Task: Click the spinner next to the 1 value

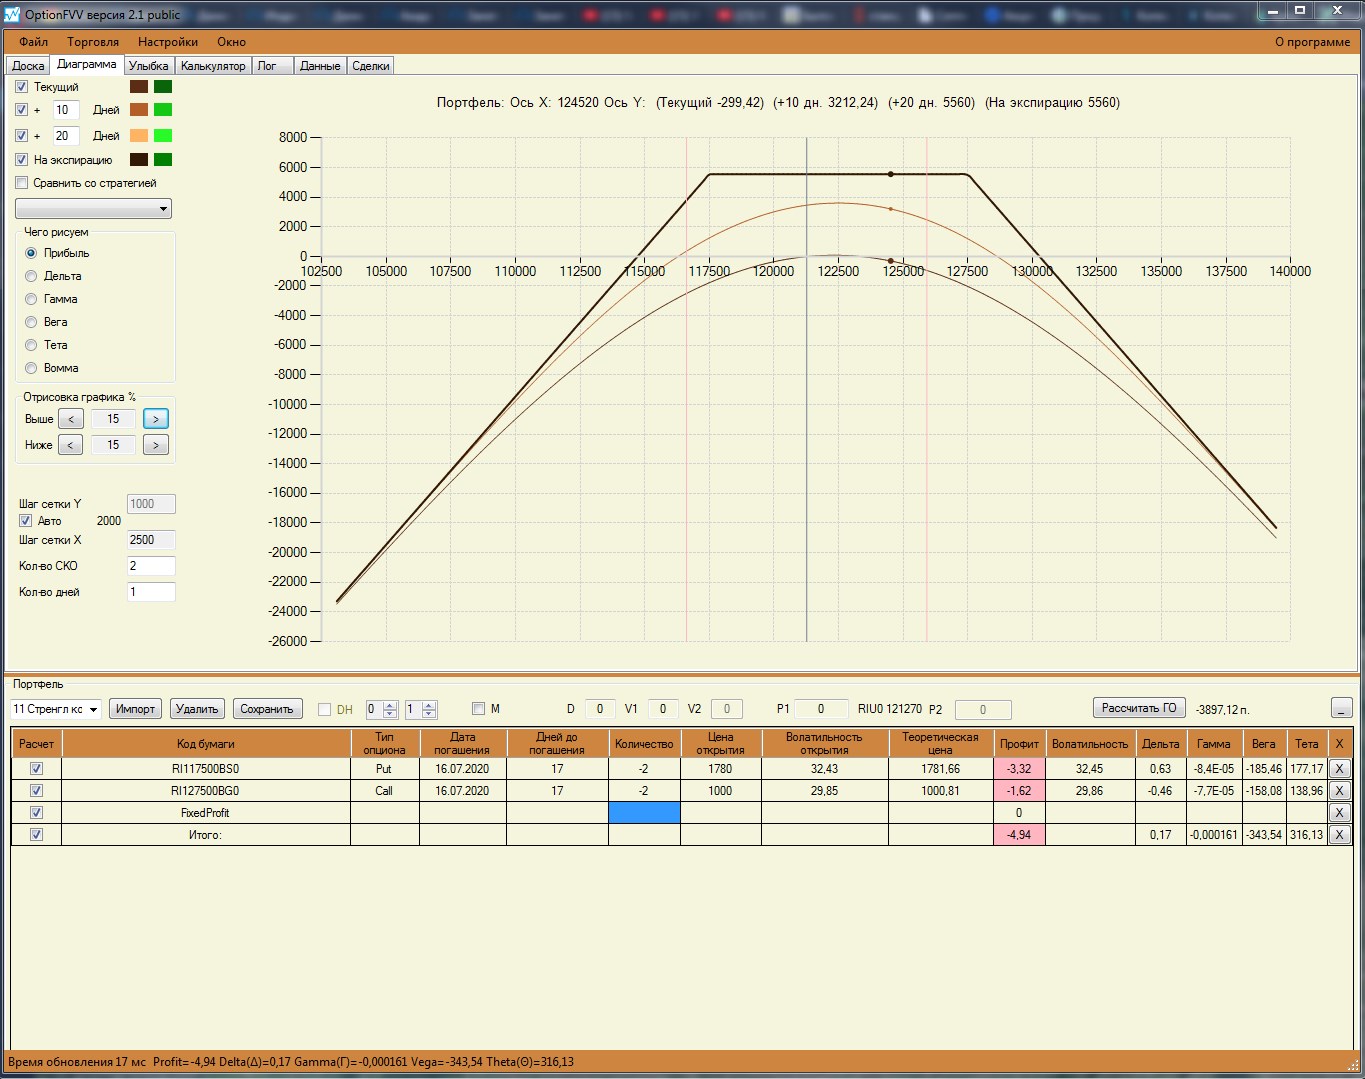Action: pos(429,709)
